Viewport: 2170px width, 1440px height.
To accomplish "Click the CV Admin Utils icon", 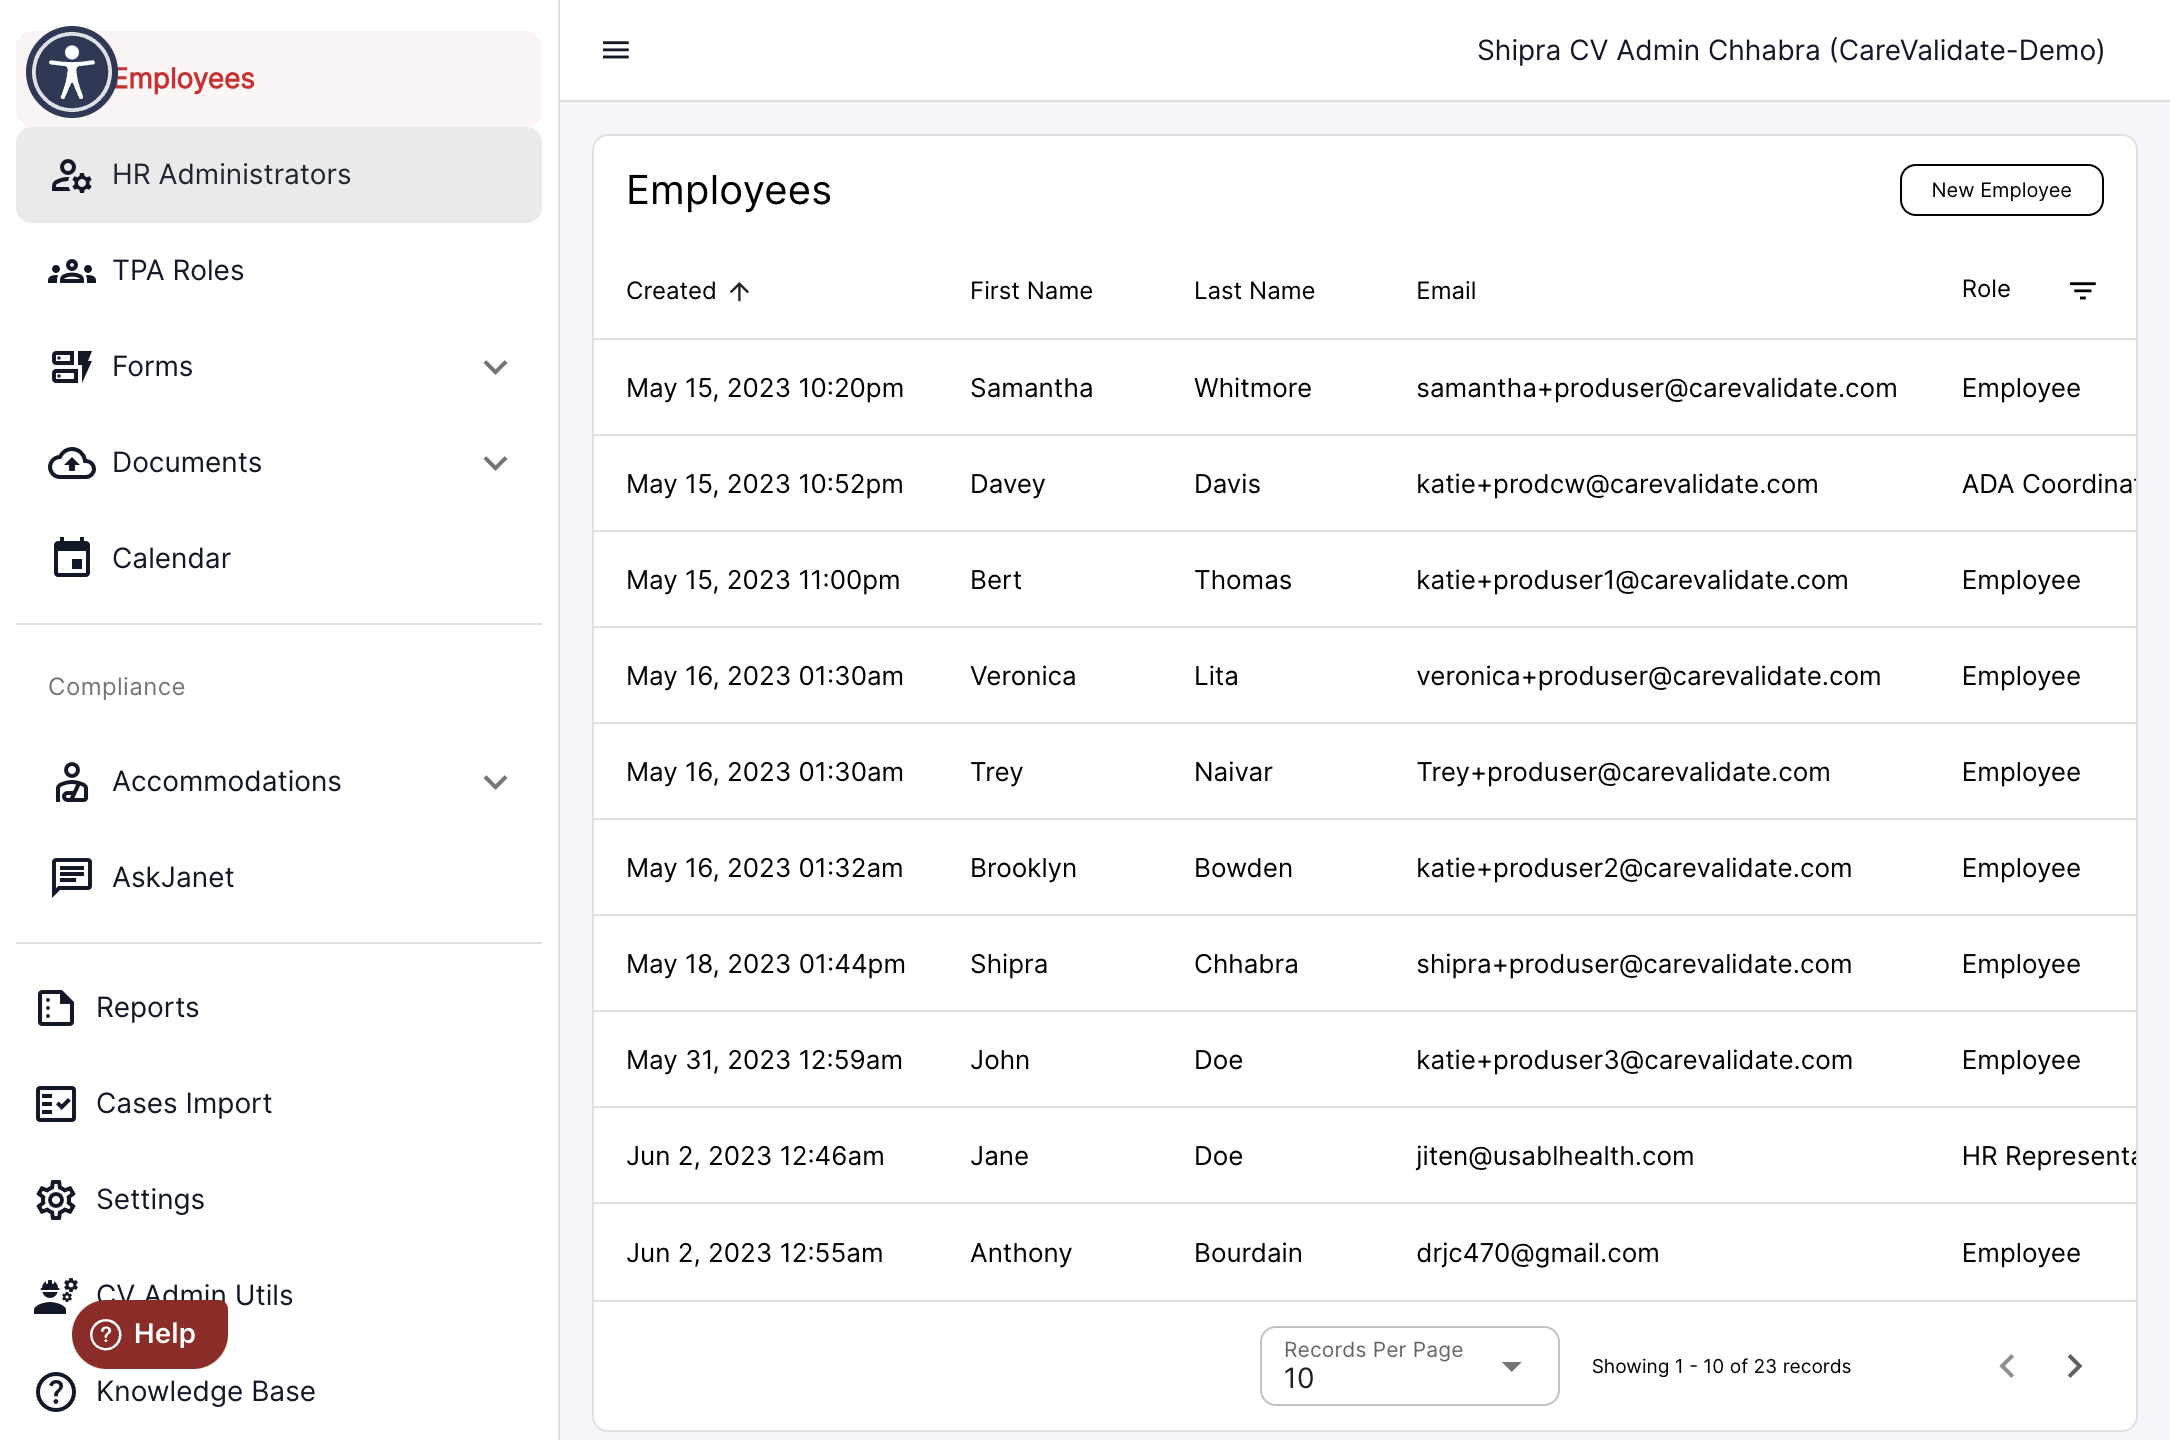I will click(x=56, y=1296).
